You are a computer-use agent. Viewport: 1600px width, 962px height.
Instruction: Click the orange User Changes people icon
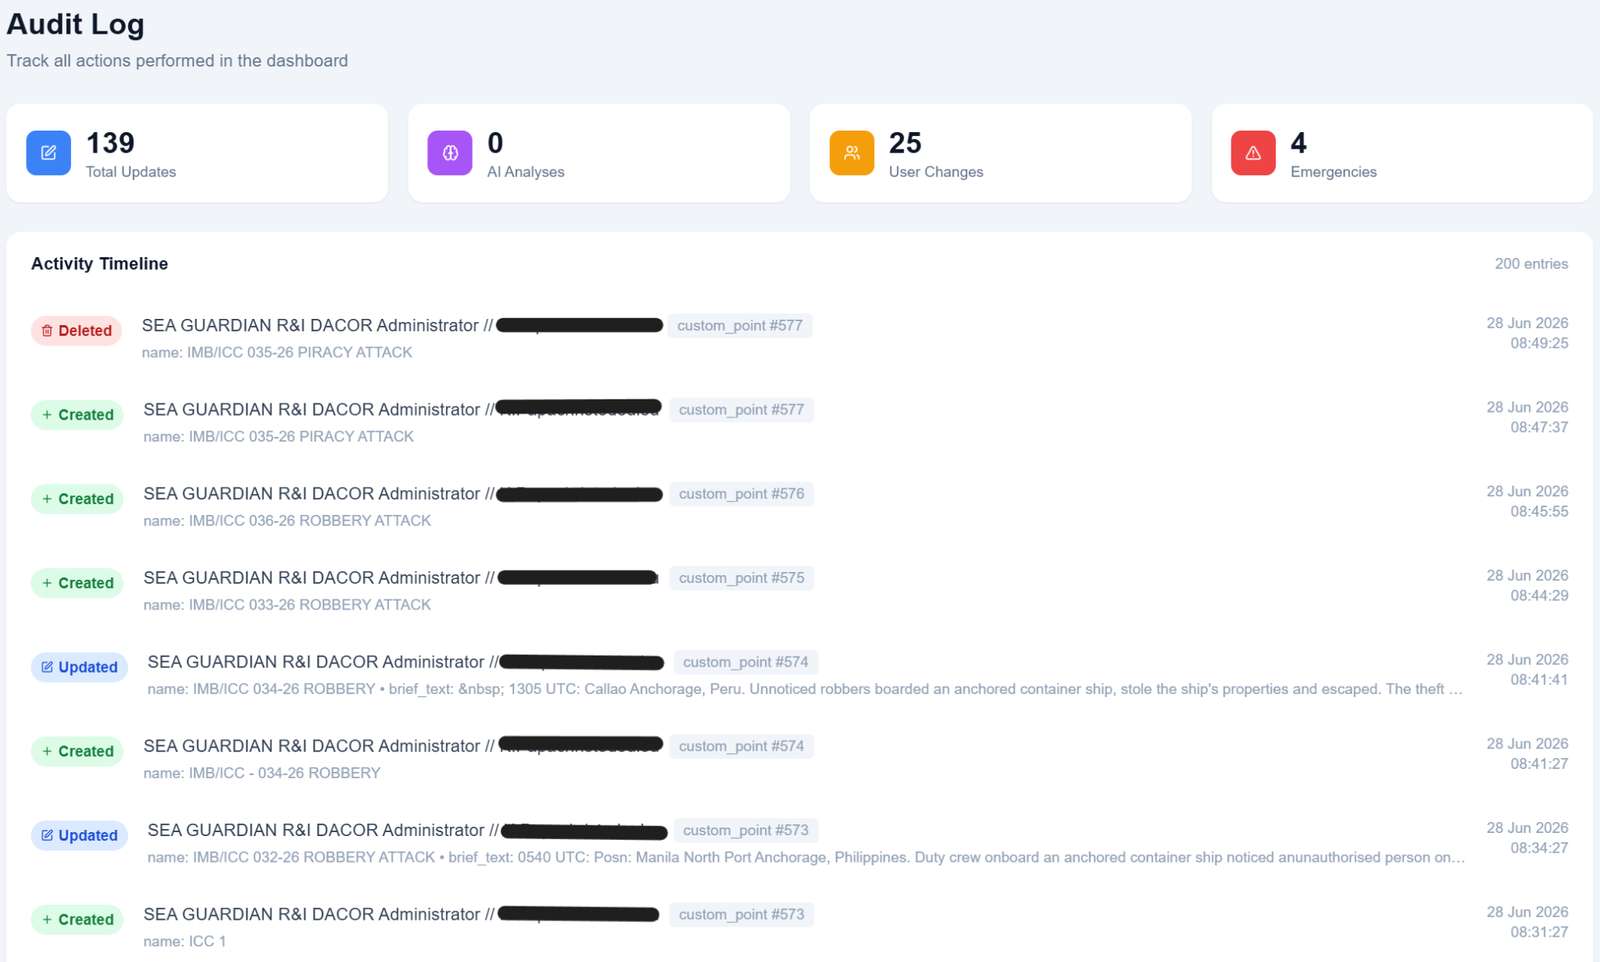852,153
